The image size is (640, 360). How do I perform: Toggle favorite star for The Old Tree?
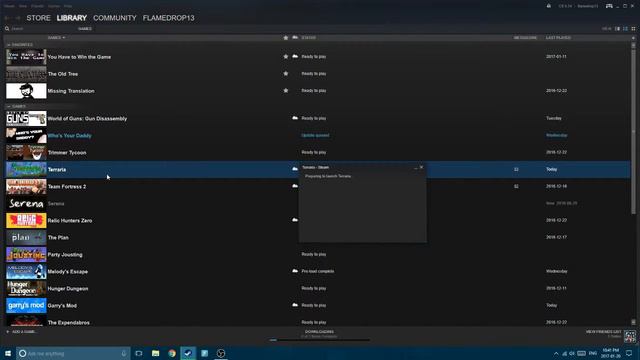[286, 73]
